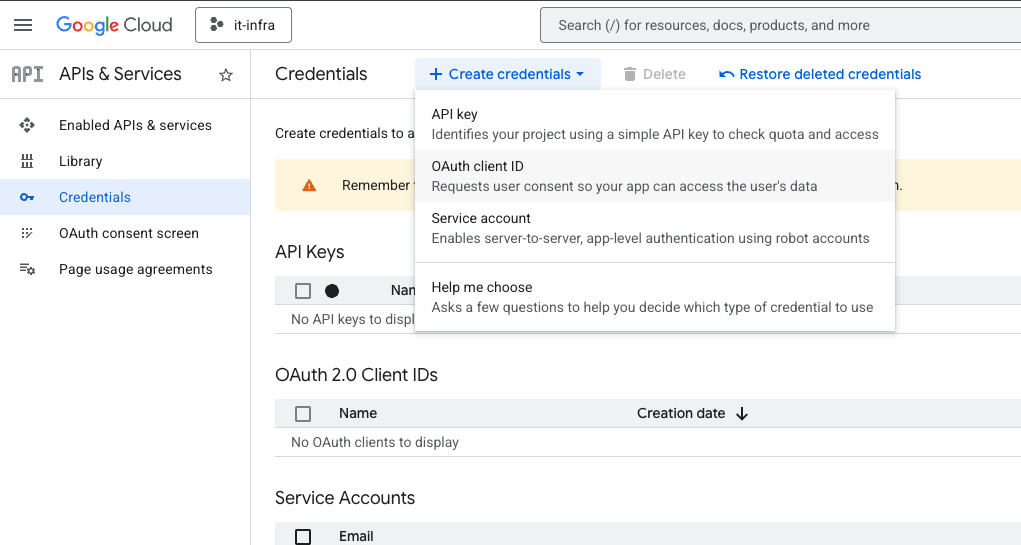Screen dimensions: 1021x545
Task: Click the Google Cloud logo
Action: click(114, 25)
